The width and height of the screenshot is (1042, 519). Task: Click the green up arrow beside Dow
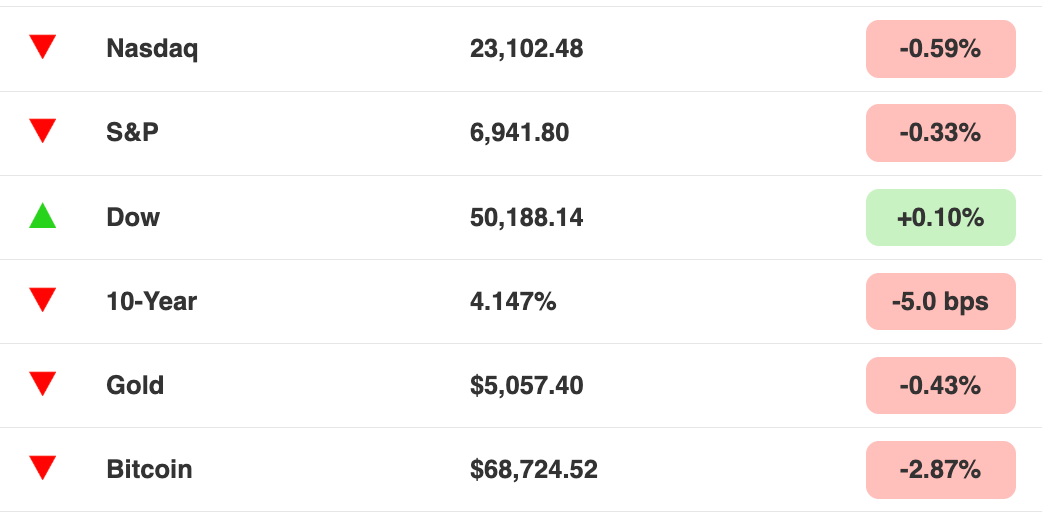[43, 216]
